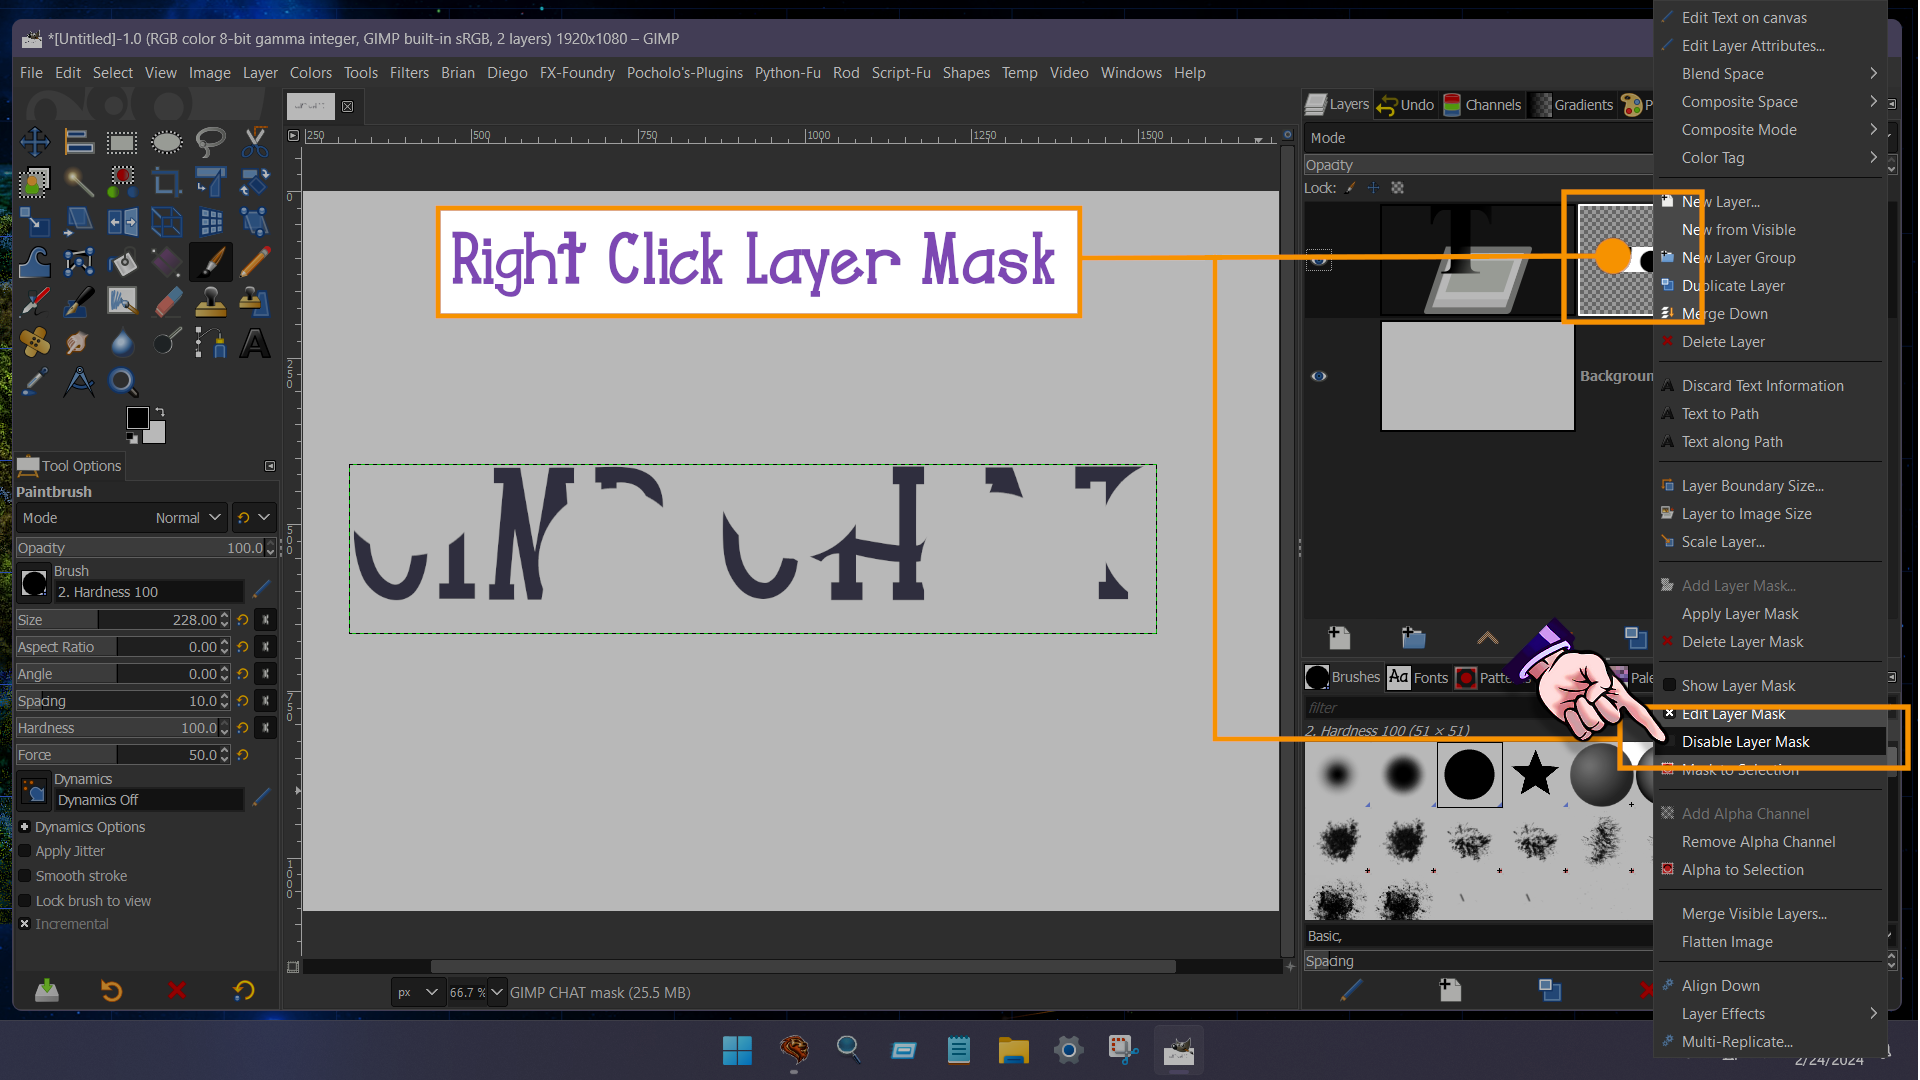Select the Crop tool

point(167,182)
